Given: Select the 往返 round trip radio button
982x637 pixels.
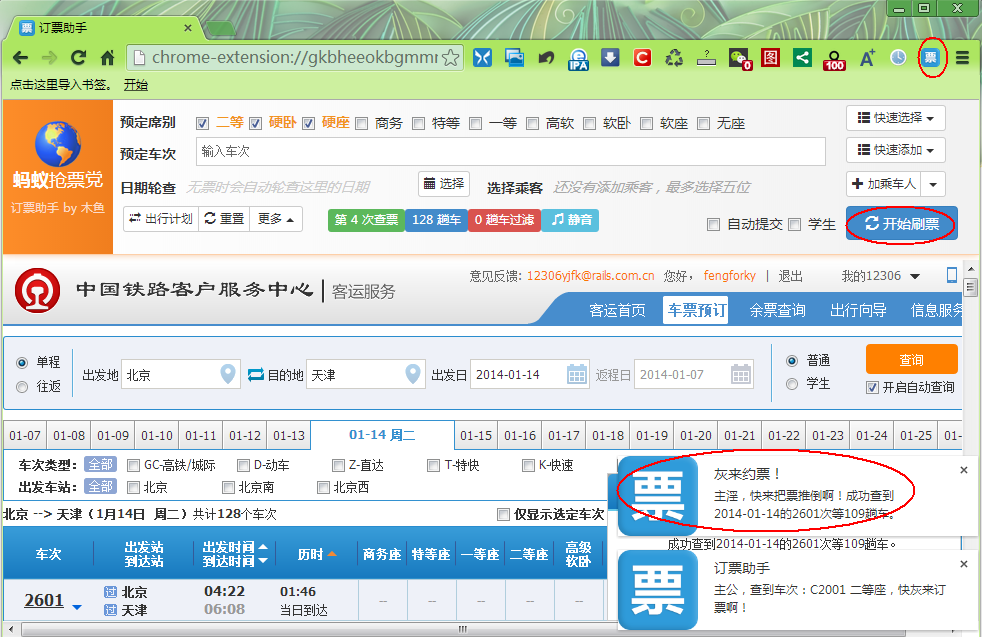Looking at the screenshot, I should point(23,386).
